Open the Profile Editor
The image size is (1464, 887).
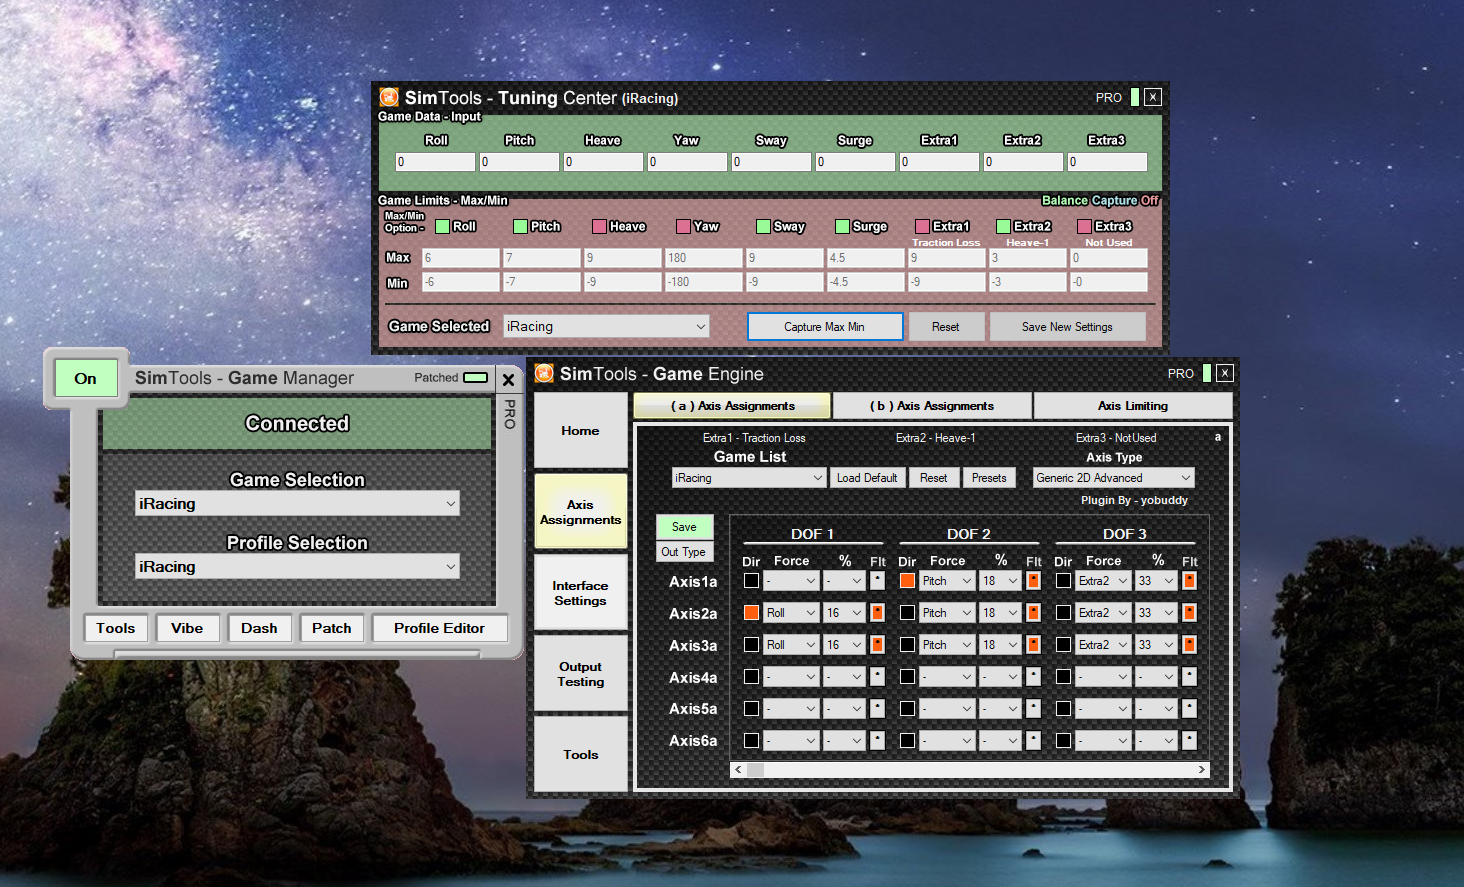click(x=439, y=627)
